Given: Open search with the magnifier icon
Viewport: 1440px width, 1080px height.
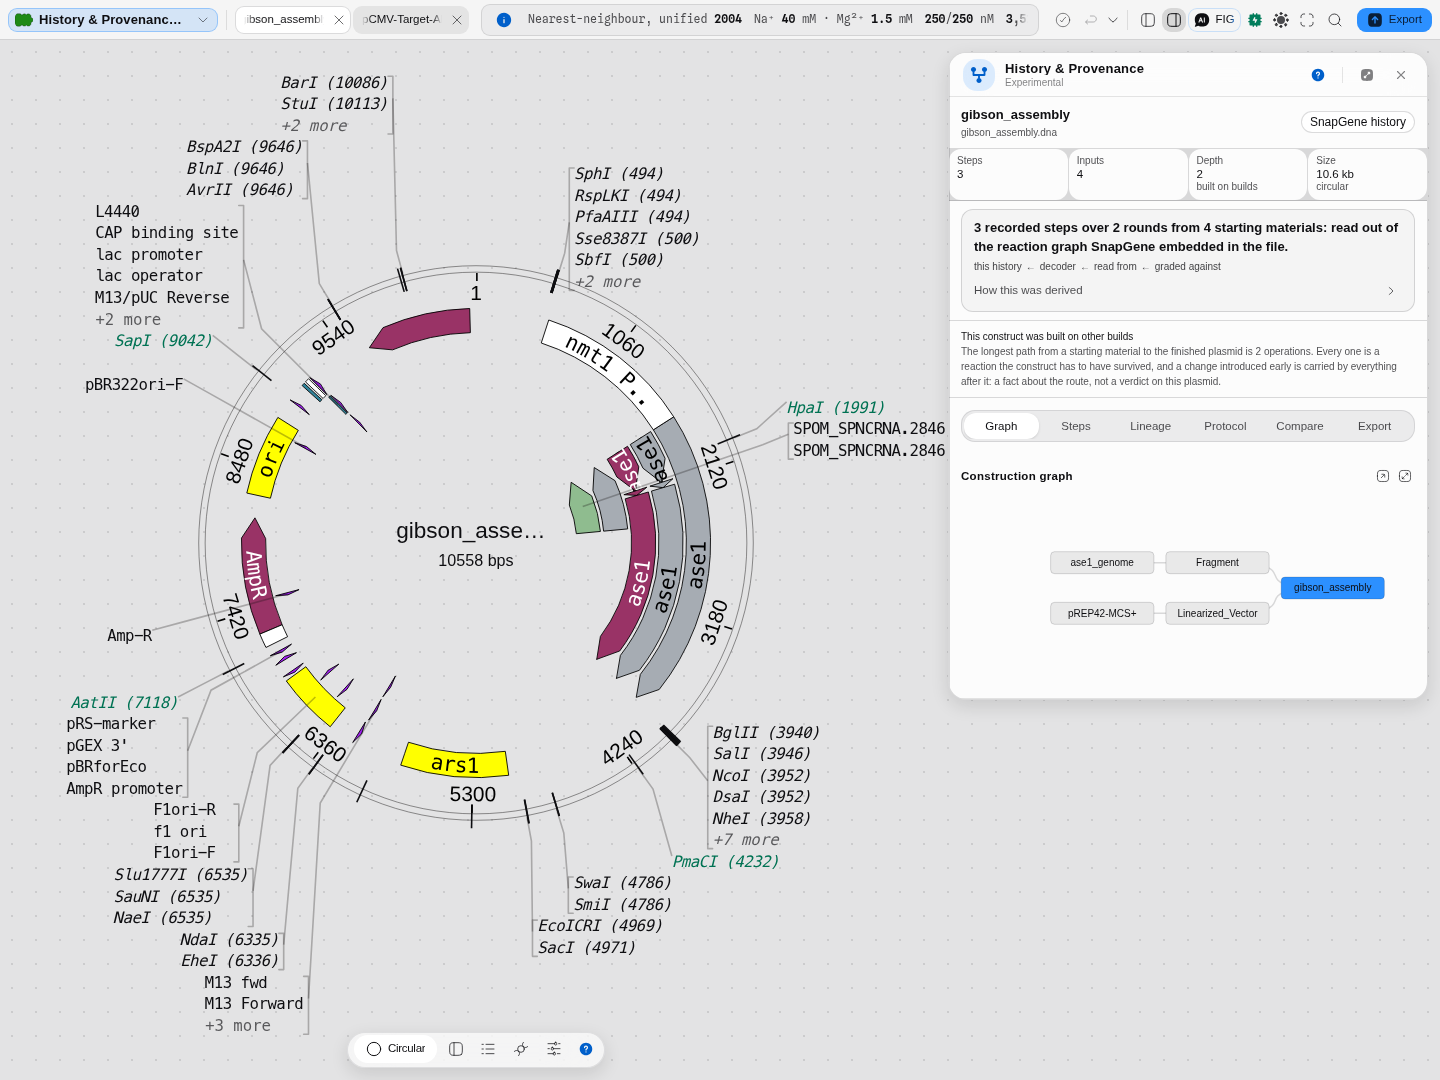Looking at the screenshot, I should [1335, 20].
